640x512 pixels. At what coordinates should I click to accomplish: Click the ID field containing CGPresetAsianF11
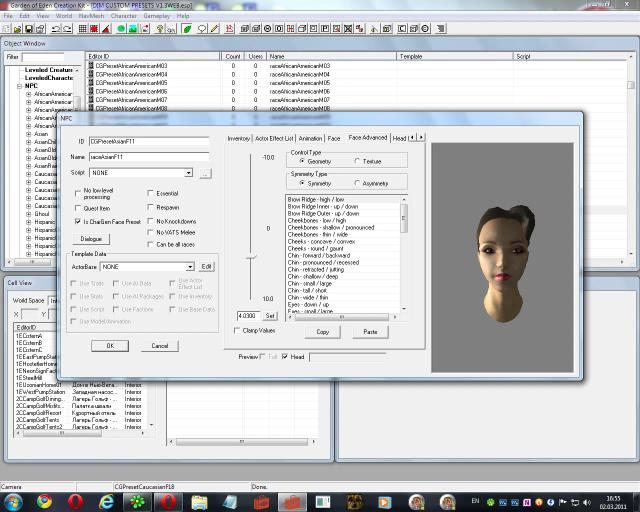coord(149,141)
